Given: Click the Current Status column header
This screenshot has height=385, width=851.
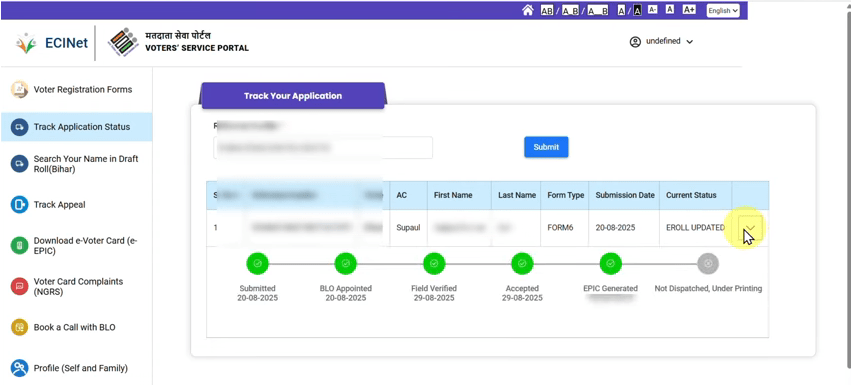Looking at the screenshot, I should pyautogui.click(x=696, y=195).
